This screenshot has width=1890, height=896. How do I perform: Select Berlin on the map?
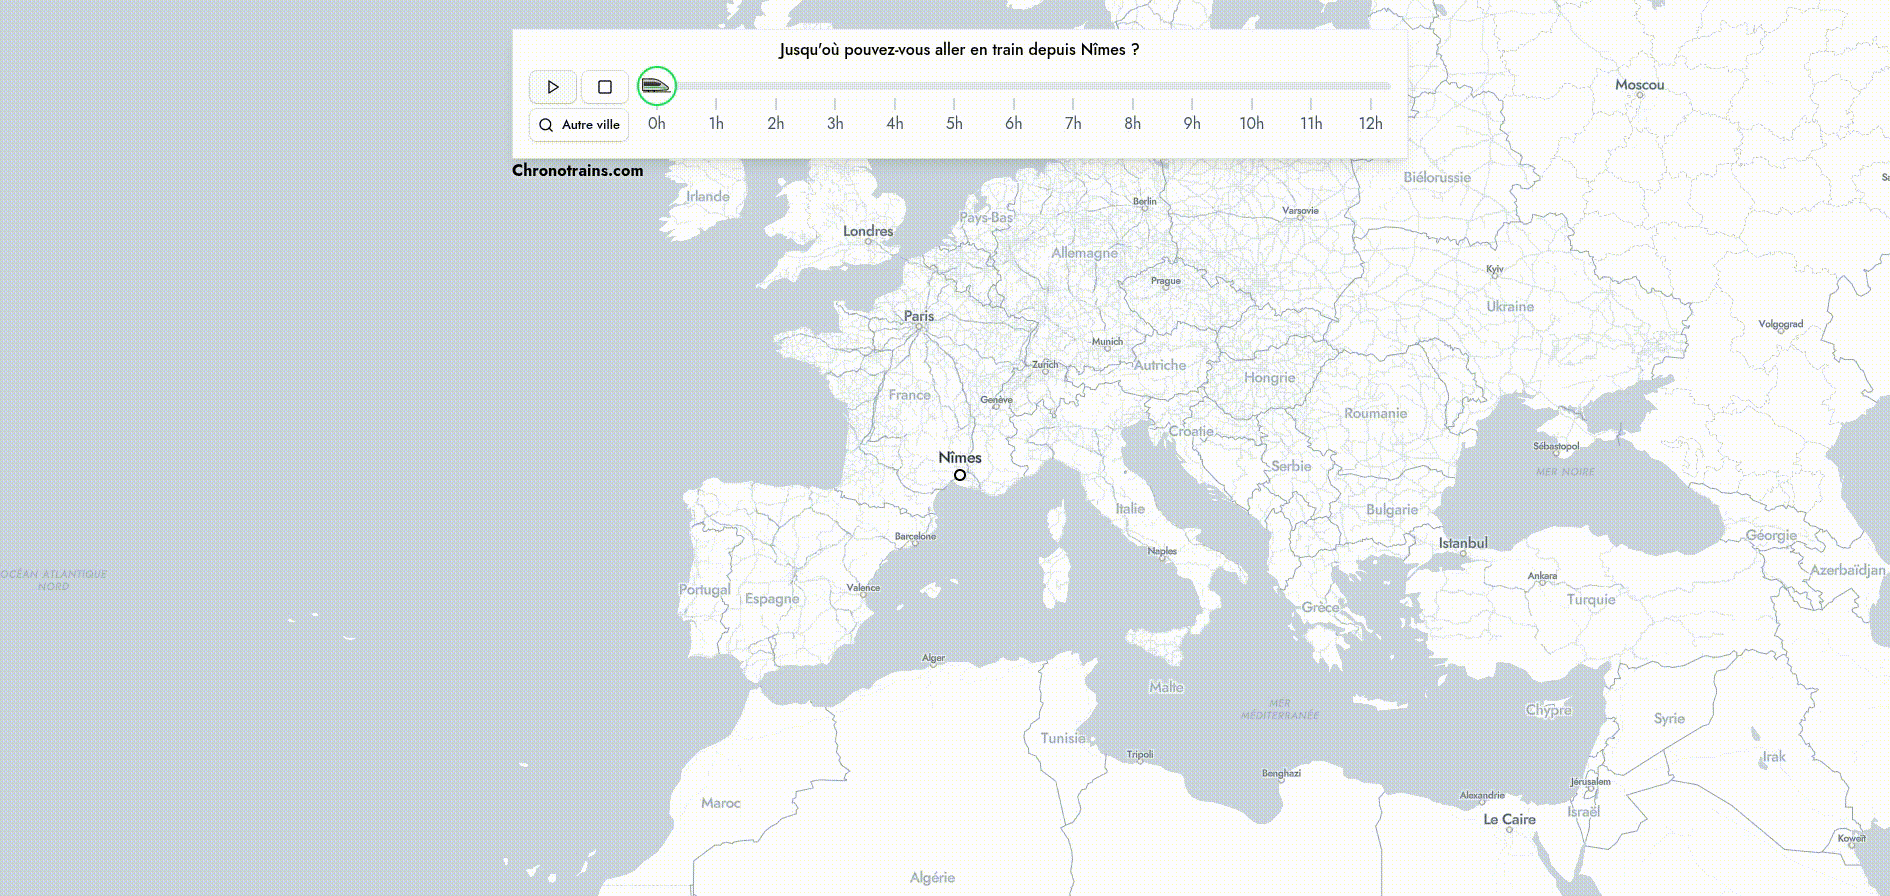tap(1145, 202)
